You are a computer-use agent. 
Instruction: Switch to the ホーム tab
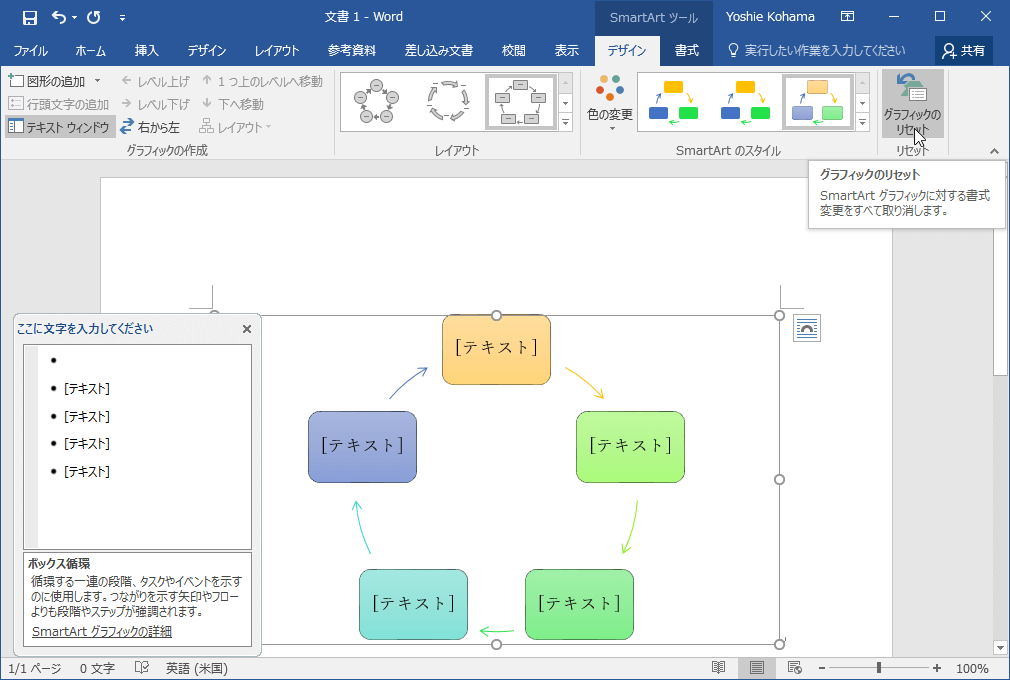tap(90, 50)
